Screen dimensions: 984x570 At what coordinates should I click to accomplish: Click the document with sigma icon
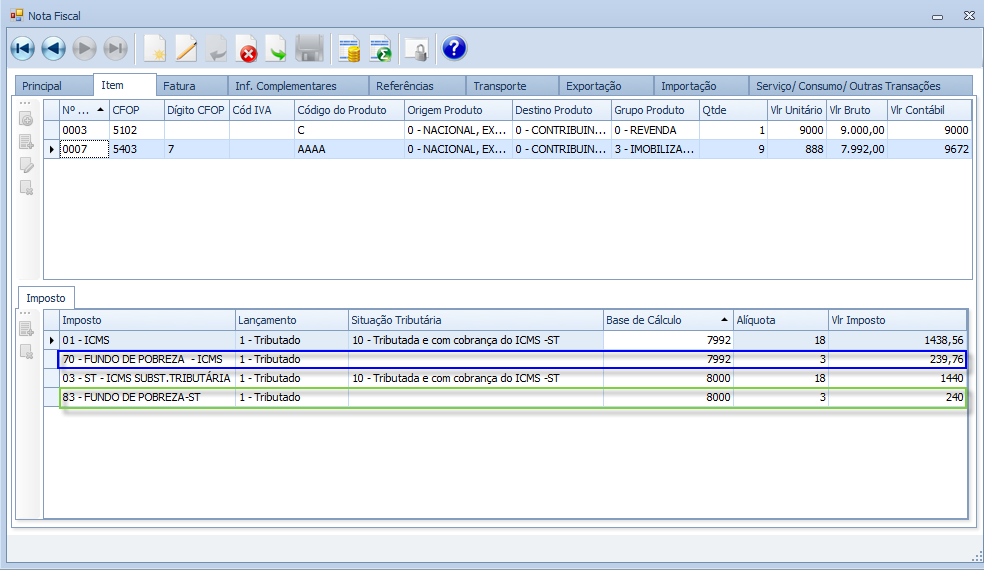(x=380, y=48)
